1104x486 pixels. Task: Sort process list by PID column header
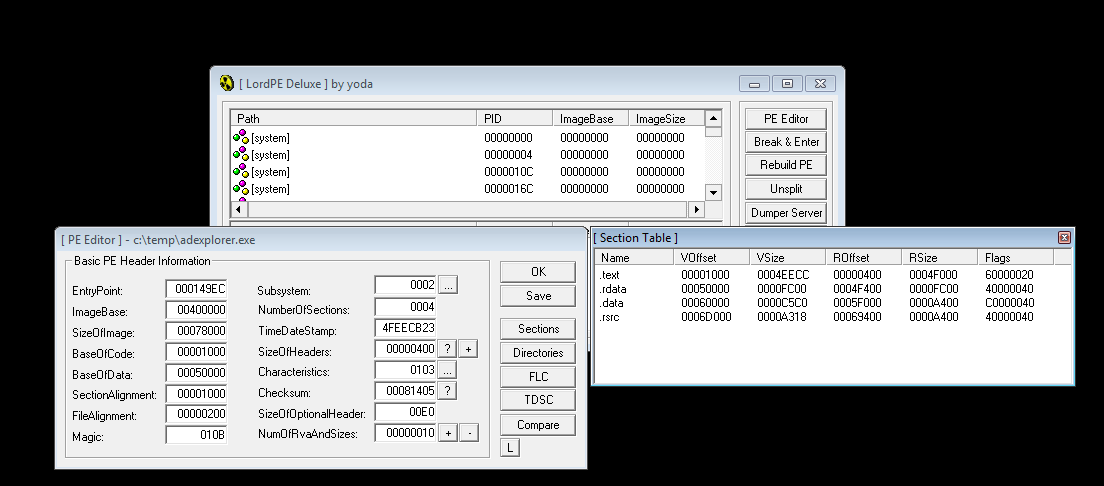[514, 118]
